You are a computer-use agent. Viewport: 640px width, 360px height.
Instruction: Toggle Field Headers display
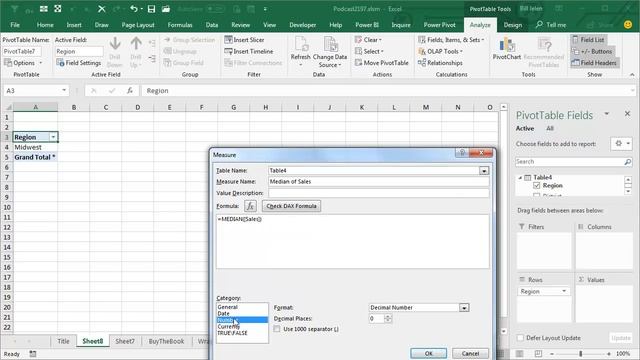[594, 63]
